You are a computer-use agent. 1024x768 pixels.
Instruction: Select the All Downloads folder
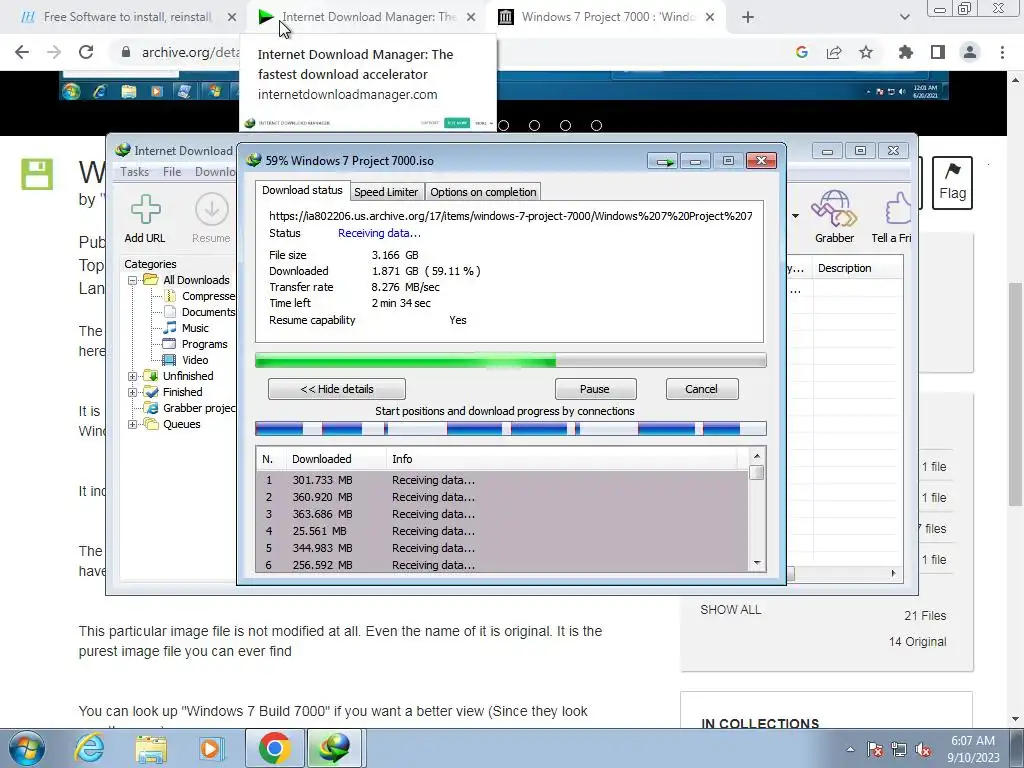pyautogui.click(x=187, y=280)
